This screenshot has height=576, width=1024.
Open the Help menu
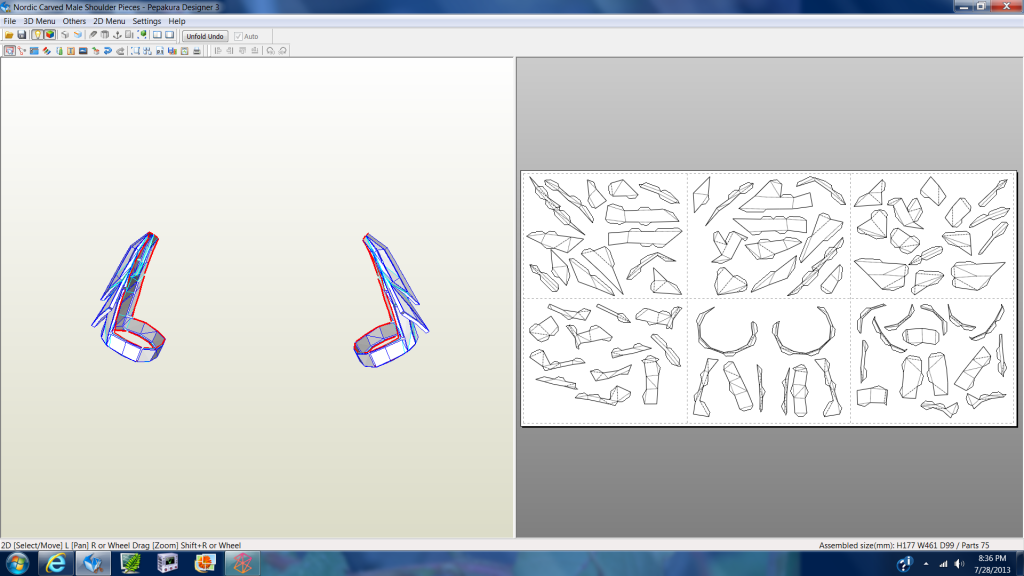tap(177, 21)
